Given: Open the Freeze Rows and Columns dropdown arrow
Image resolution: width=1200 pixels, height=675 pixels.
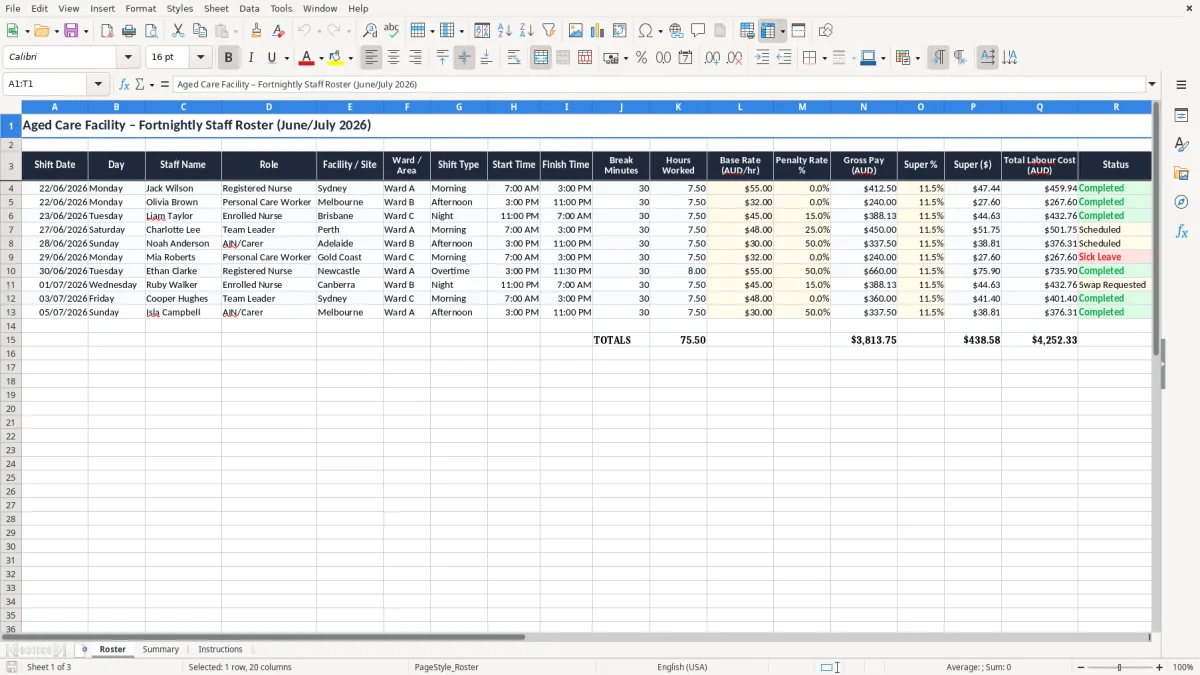Looking at the screenshot, I should click(x=782, y=30).
